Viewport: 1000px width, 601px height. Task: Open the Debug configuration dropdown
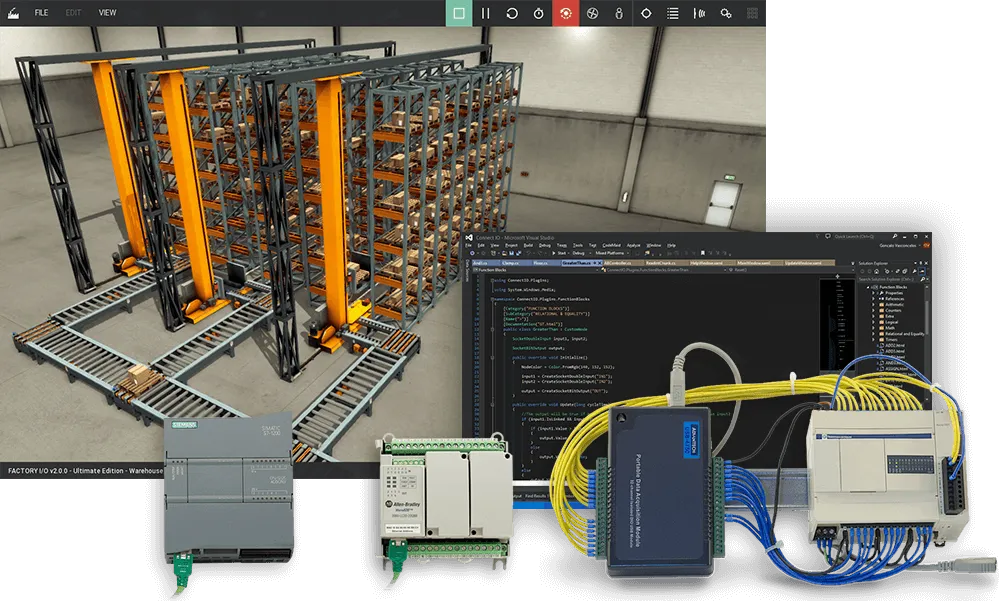point(581,253)
